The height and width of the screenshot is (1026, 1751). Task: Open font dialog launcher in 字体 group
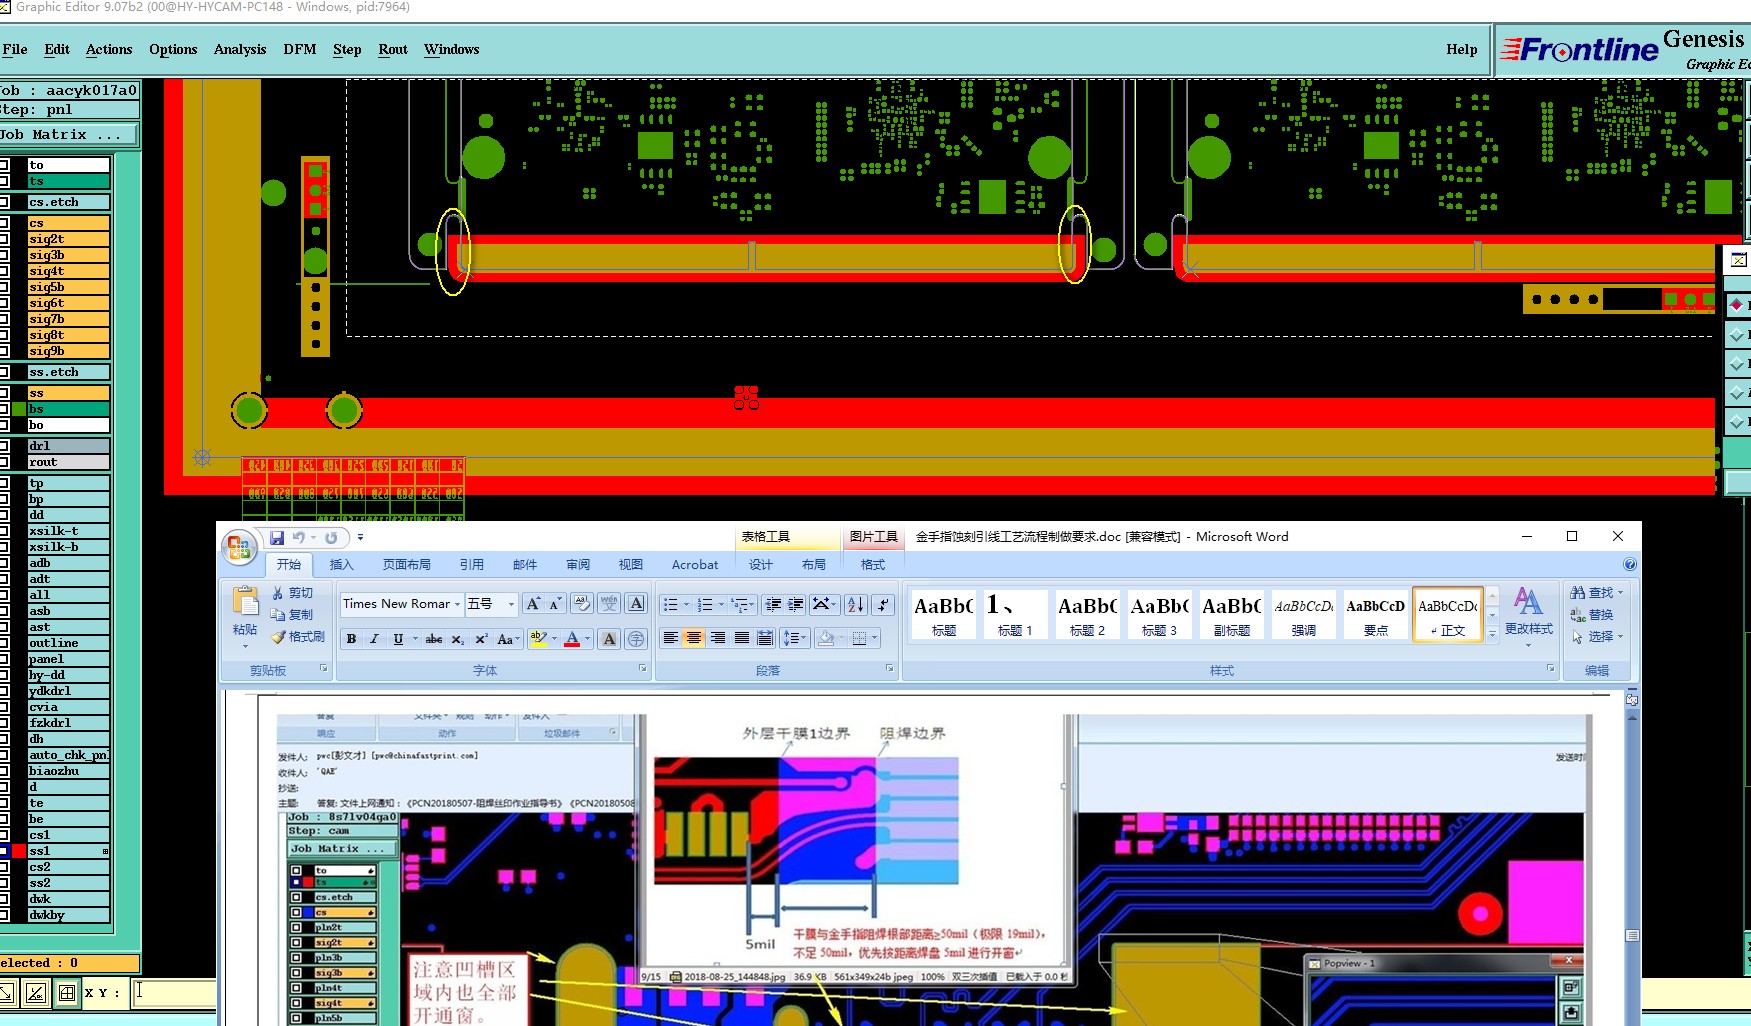coord(642,668)
